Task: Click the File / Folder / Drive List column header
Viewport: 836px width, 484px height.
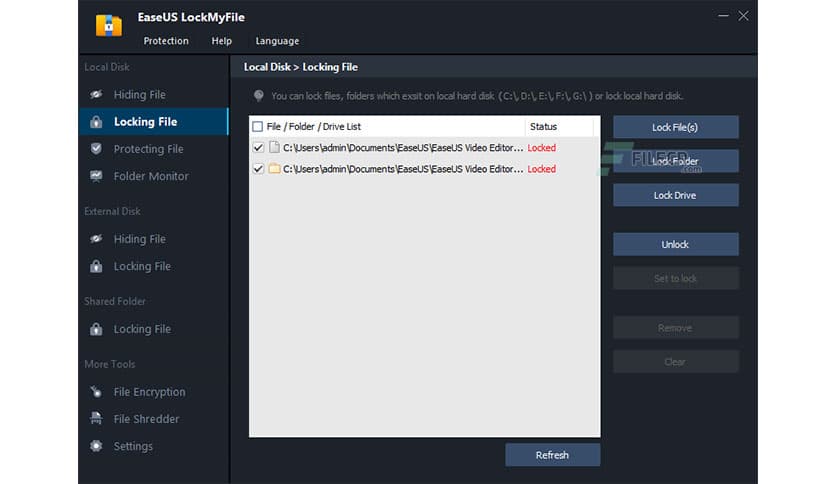Action: click(x=314, y=126)
